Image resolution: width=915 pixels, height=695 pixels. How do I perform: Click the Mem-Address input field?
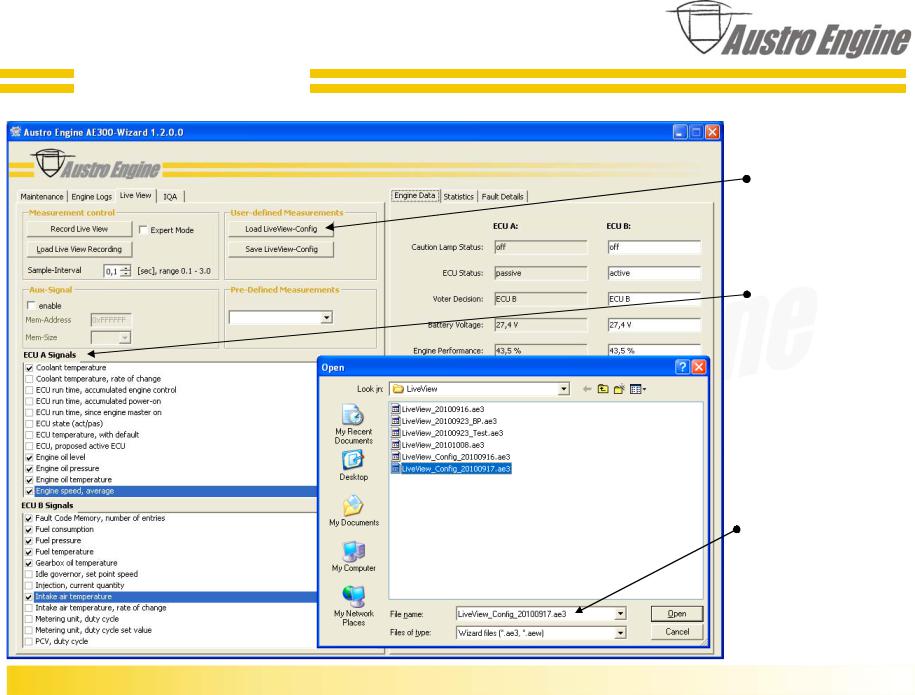point(111,320)
